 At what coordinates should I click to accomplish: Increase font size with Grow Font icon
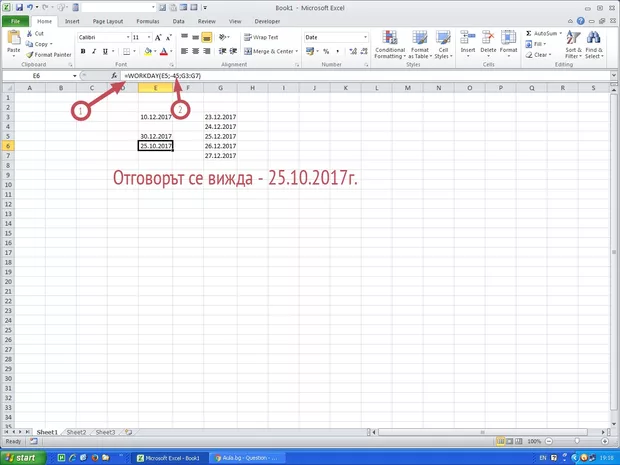(158, 38)
